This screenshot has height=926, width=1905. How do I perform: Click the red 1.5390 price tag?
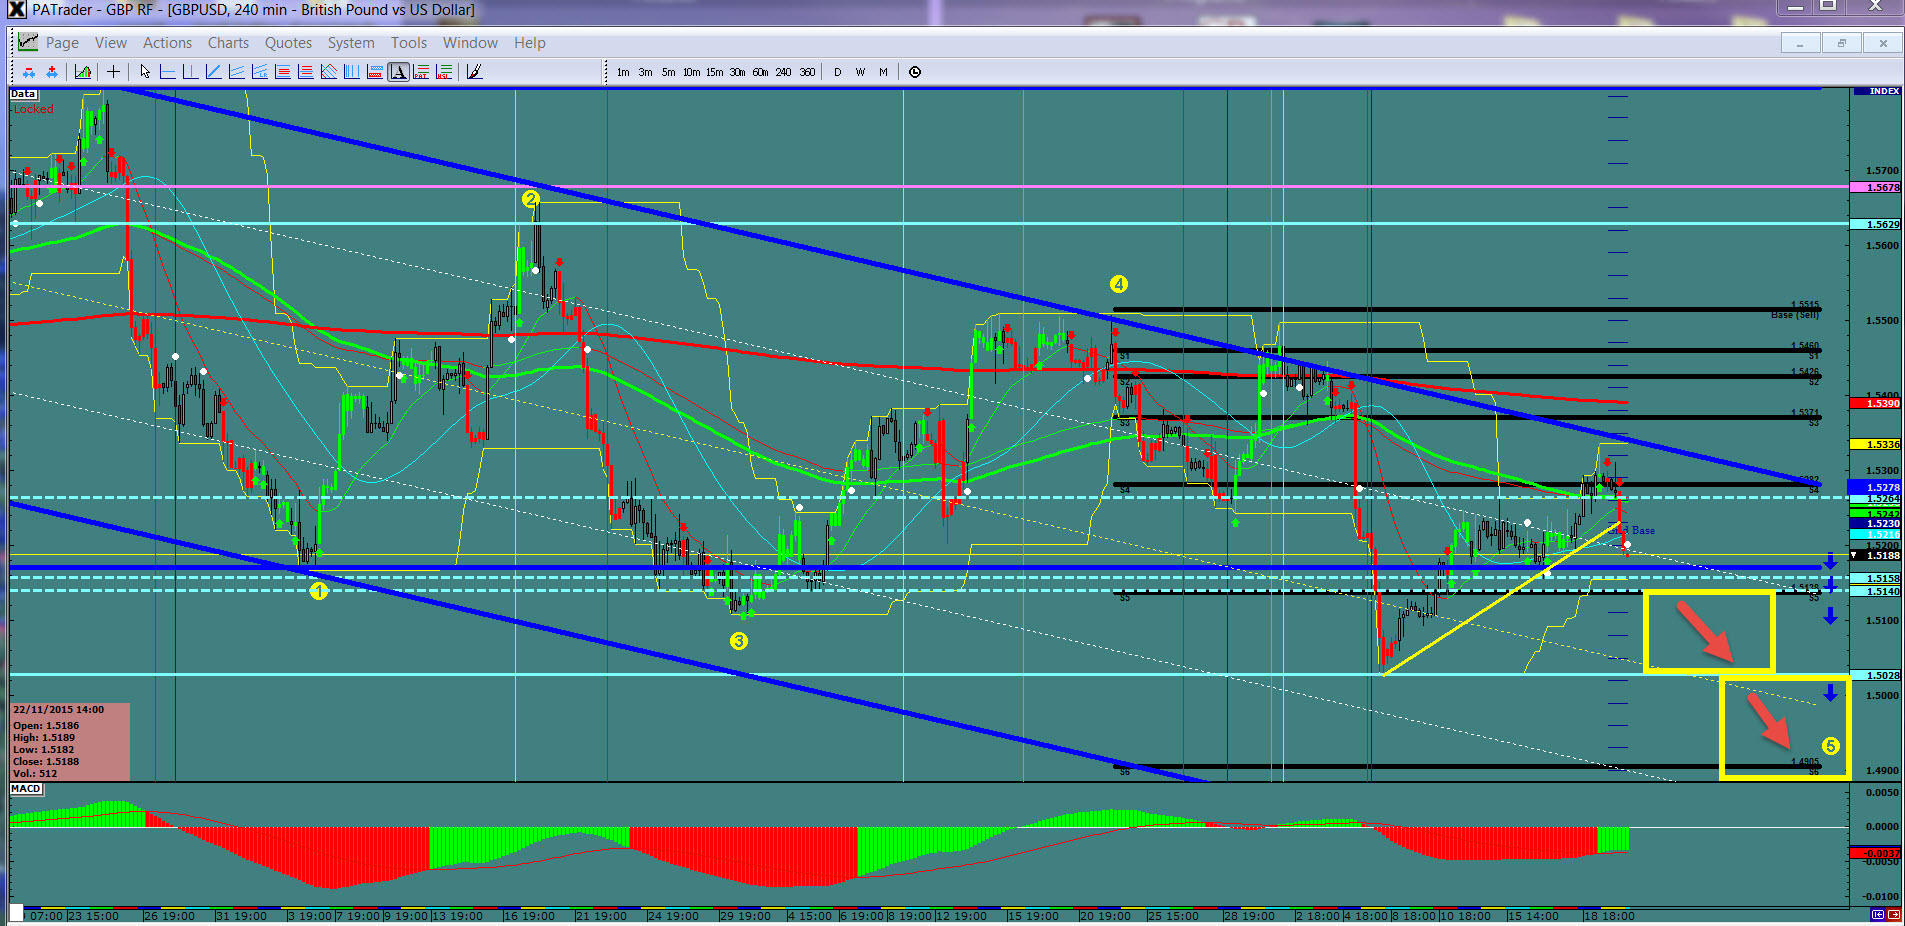[1877, 403]
